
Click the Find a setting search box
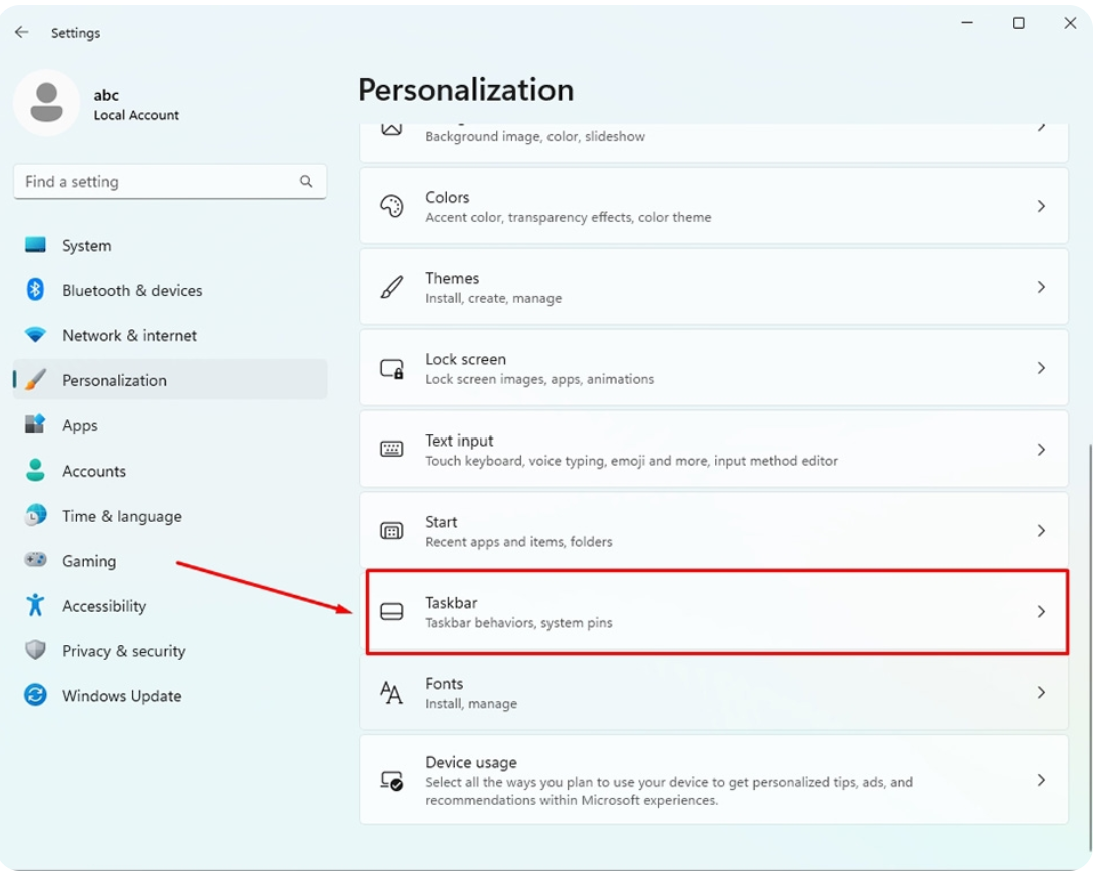click(155, 182)
